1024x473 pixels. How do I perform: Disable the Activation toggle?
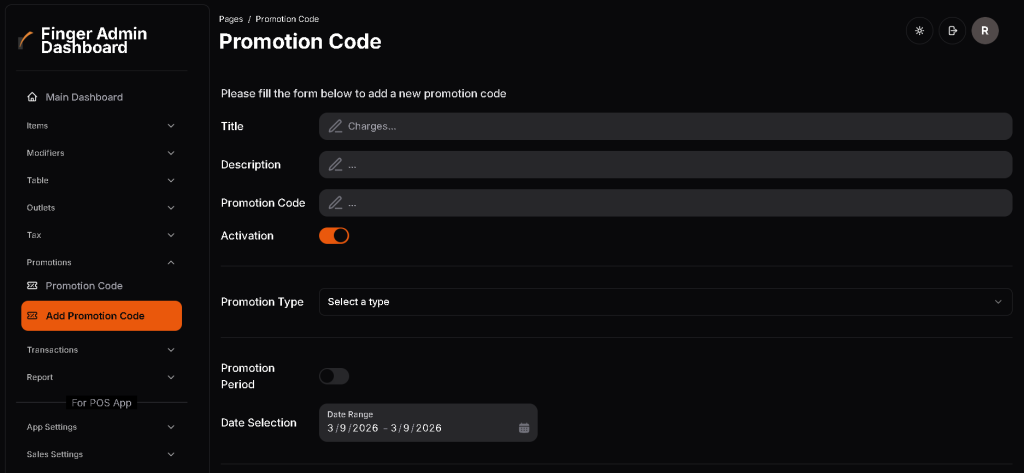point(334,236)
